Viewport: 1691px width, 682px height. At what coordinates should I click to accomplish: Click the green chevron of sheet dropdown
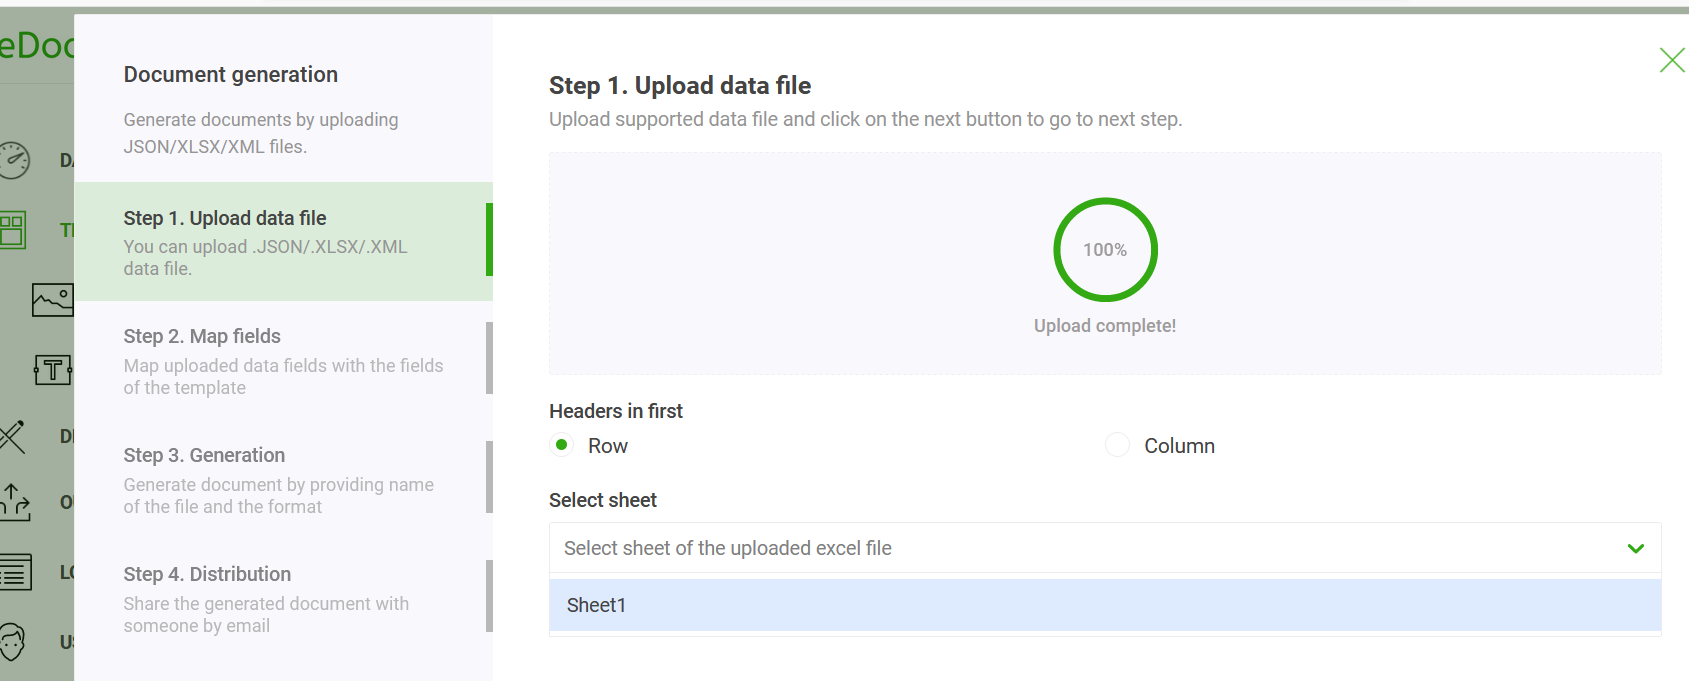click(x=1636, y=548)
